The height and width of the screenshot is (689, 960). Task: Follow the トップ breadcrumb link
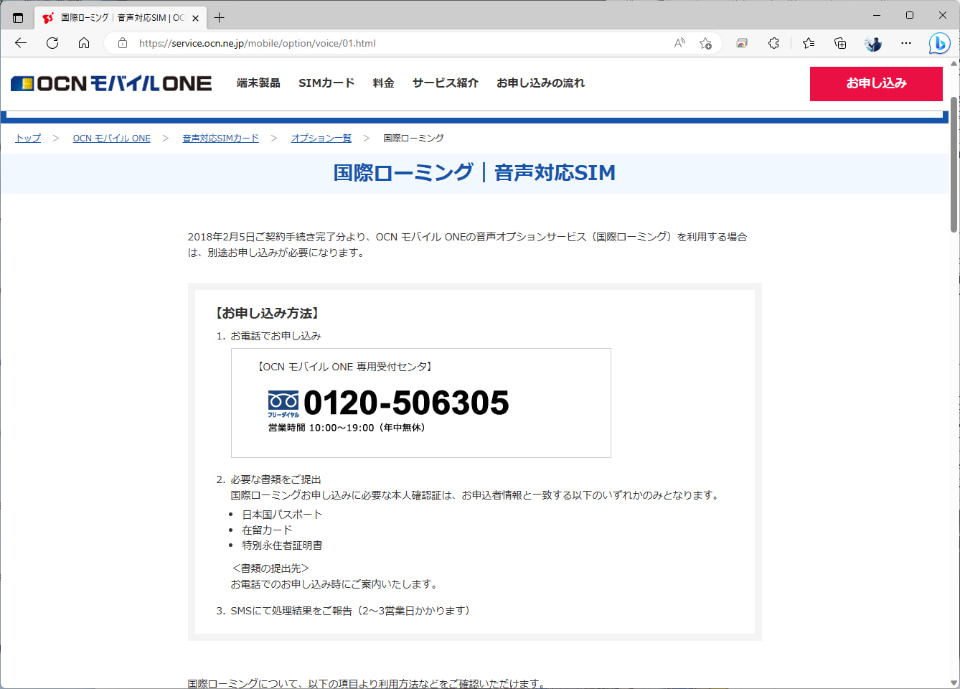click(x=27, y=138)
